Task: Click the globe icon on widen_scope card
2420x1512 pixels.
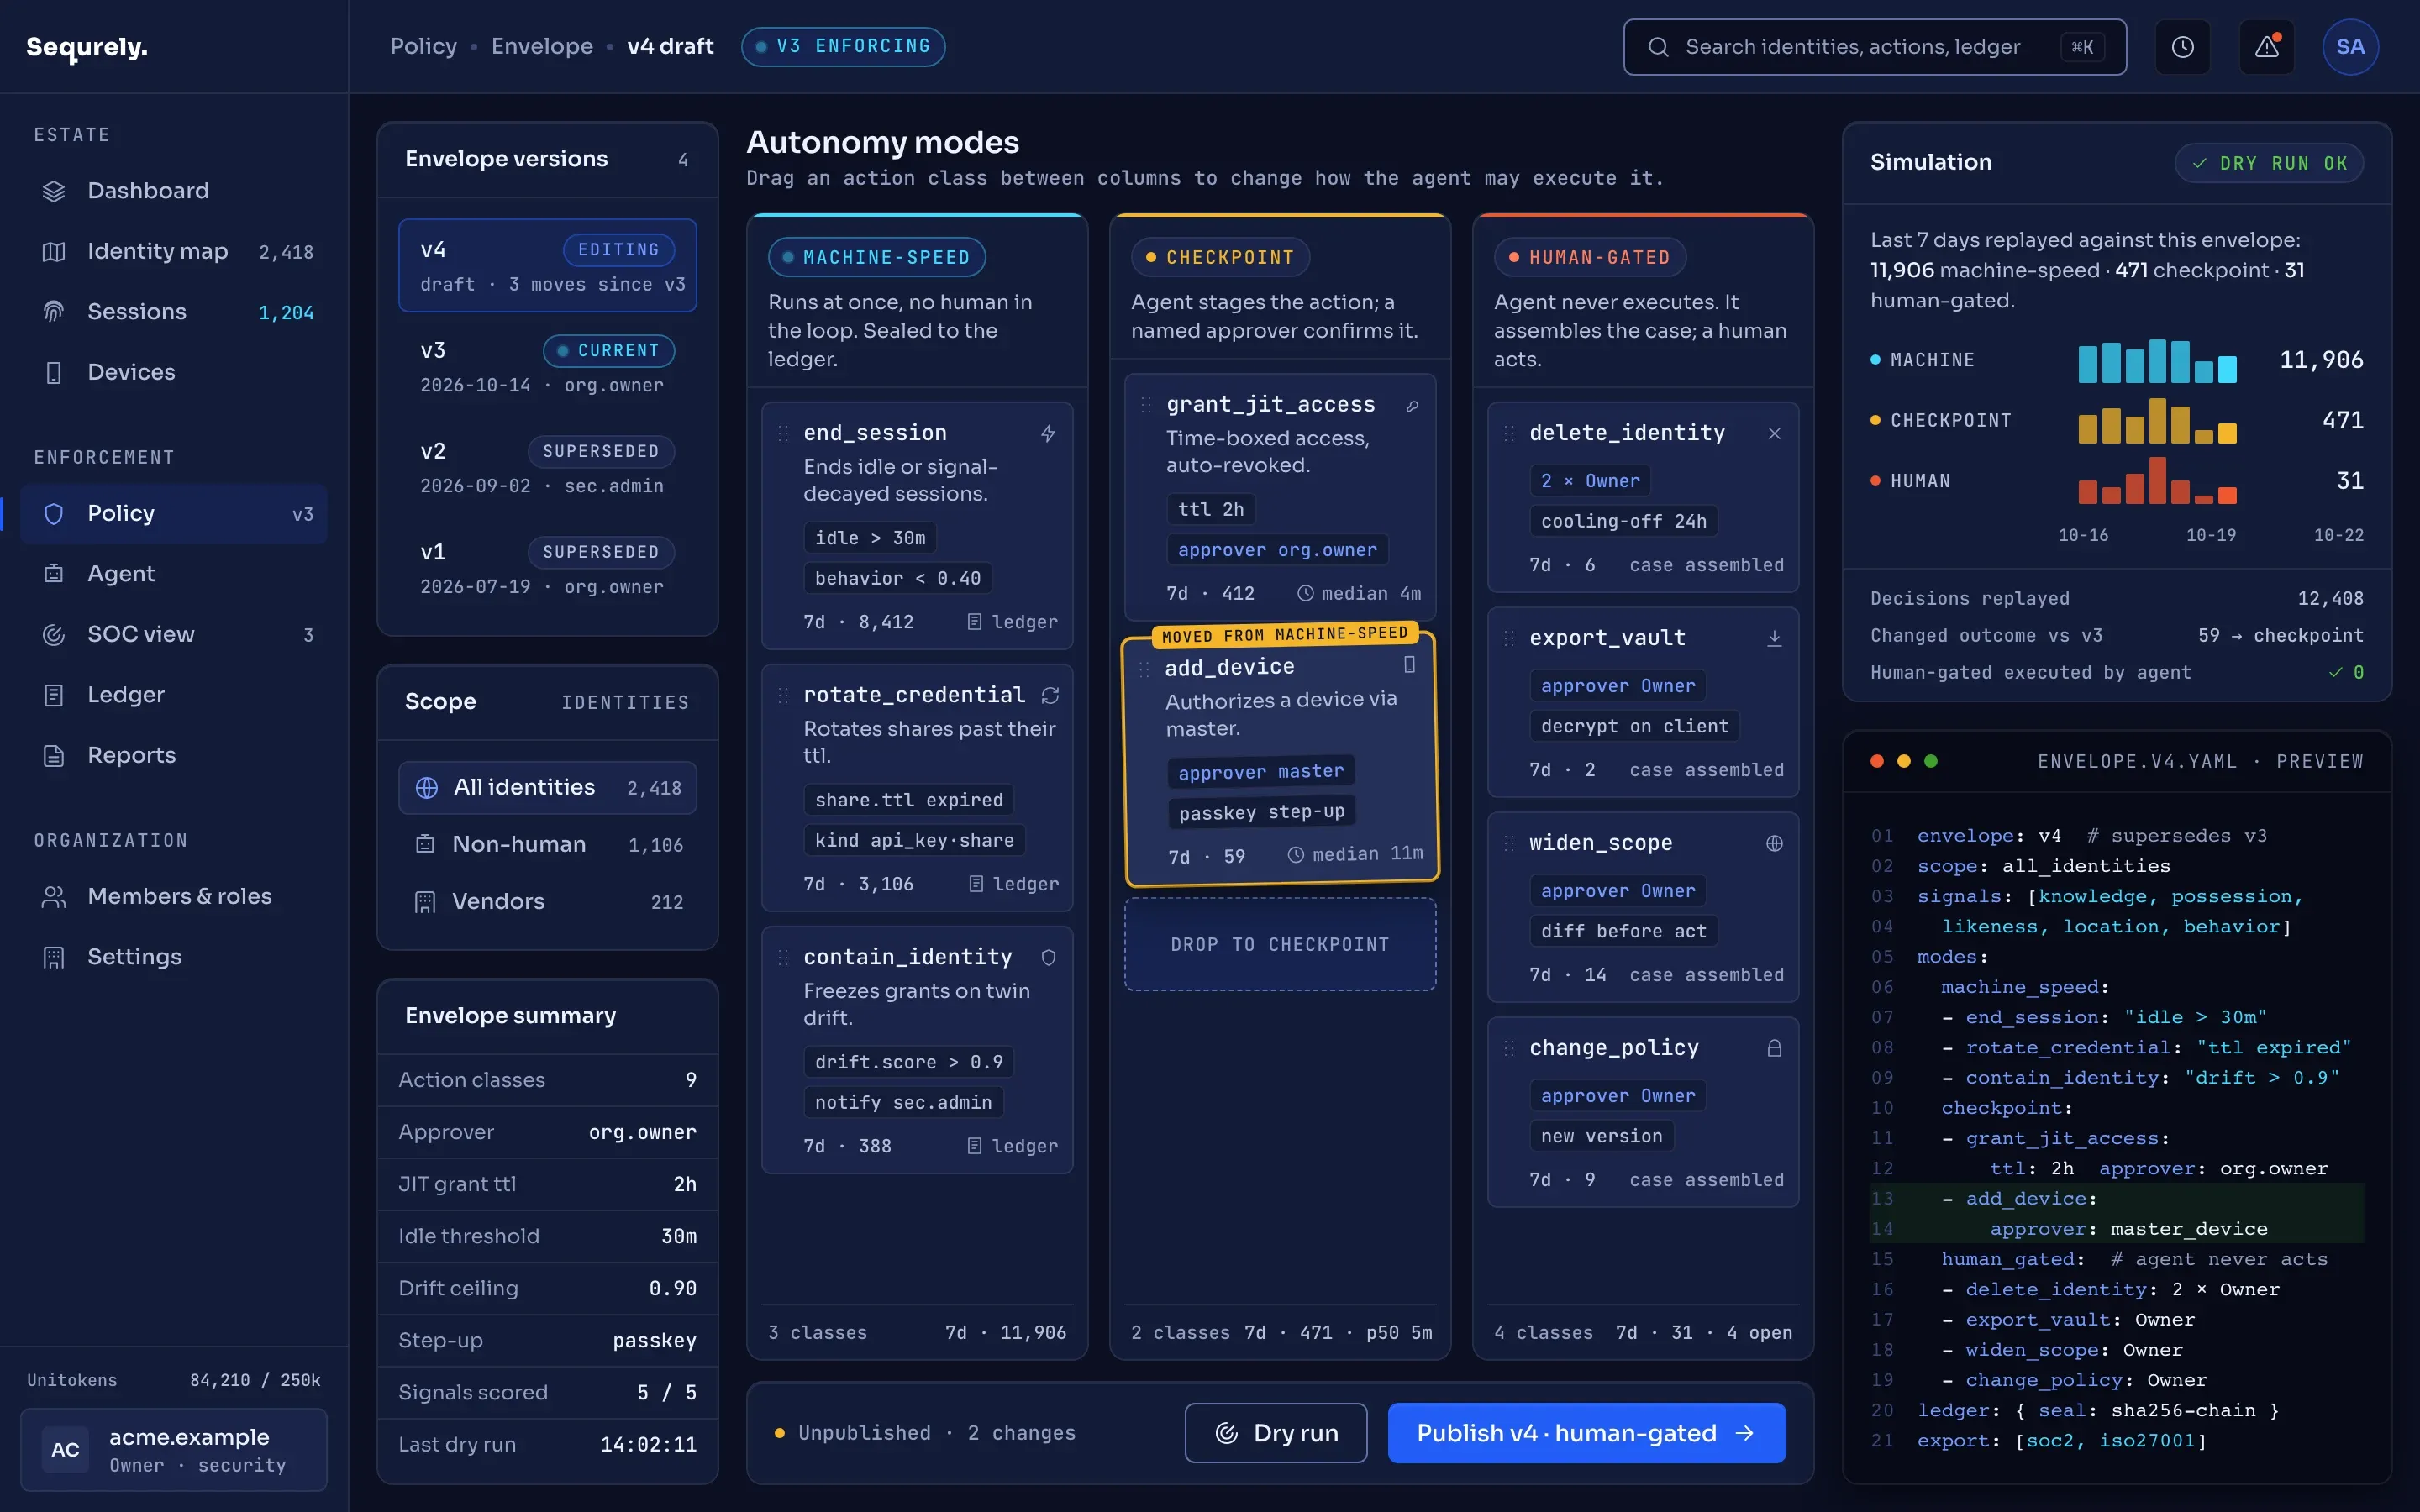Action: [x=1774, y=843]
